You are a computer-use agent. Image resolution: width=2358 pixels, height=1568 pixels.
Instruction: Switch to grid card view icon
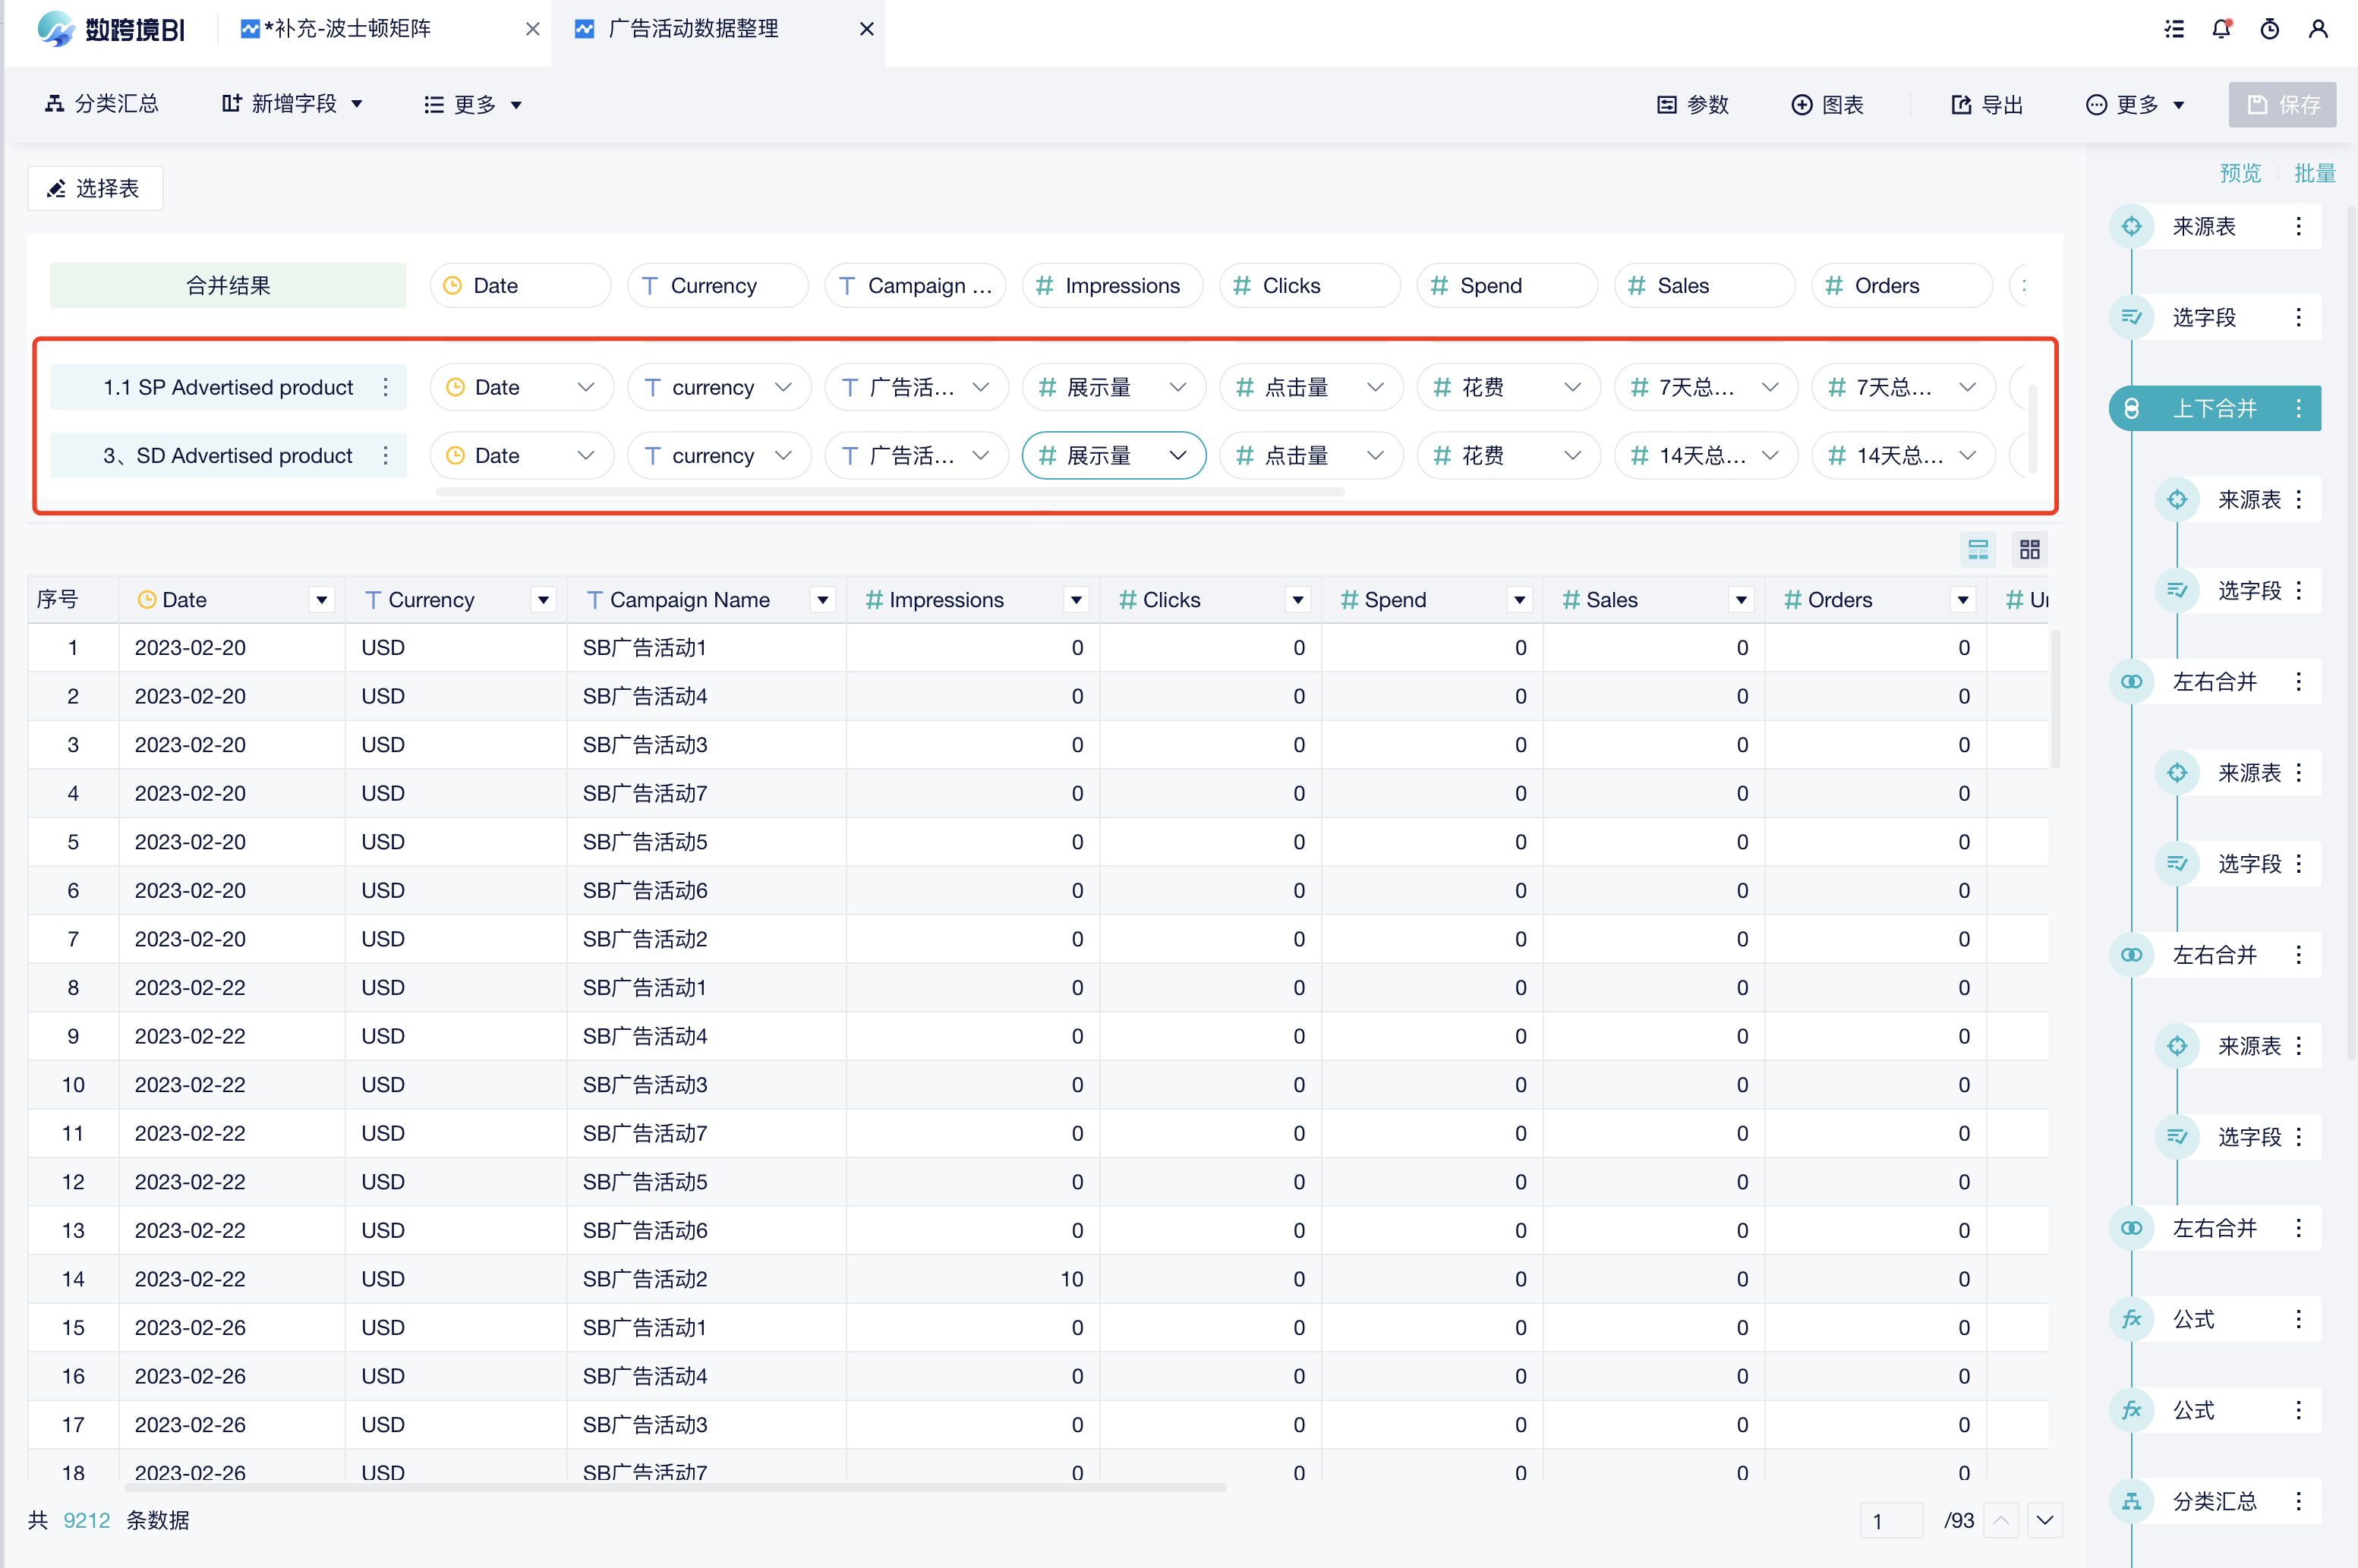coord(2029,549)
